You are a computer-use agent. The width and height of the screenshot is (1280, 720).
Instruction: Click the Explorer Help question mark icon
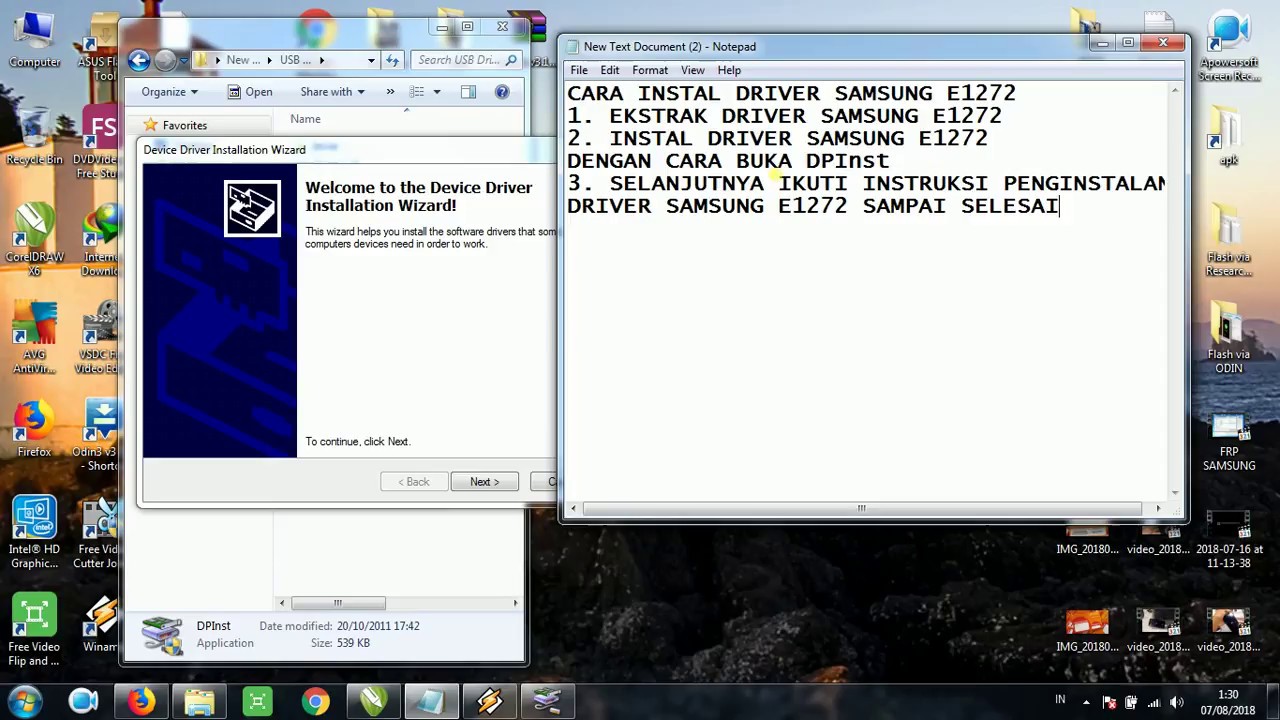pyautogui.click(x=502, y=92)
